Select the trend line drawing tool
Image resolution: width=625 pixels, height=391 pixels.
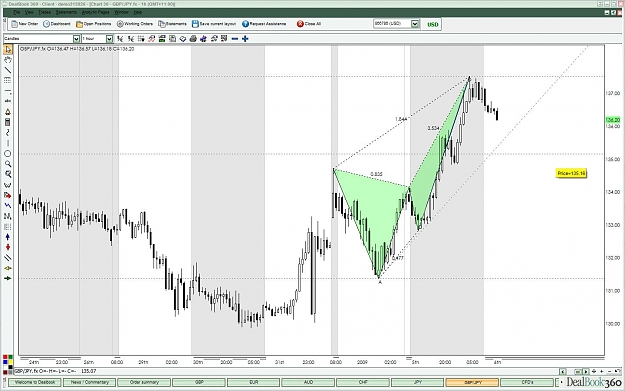[x=8, y=71]
